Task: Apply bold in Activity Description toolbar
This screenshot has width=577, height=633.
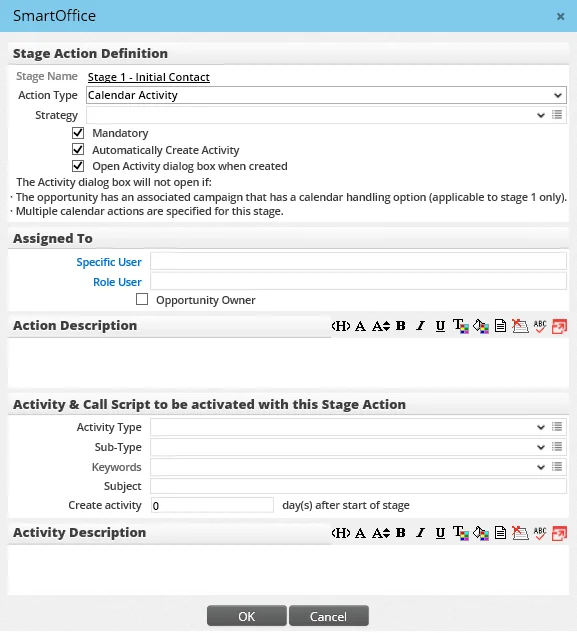Action: pos(401,533)
